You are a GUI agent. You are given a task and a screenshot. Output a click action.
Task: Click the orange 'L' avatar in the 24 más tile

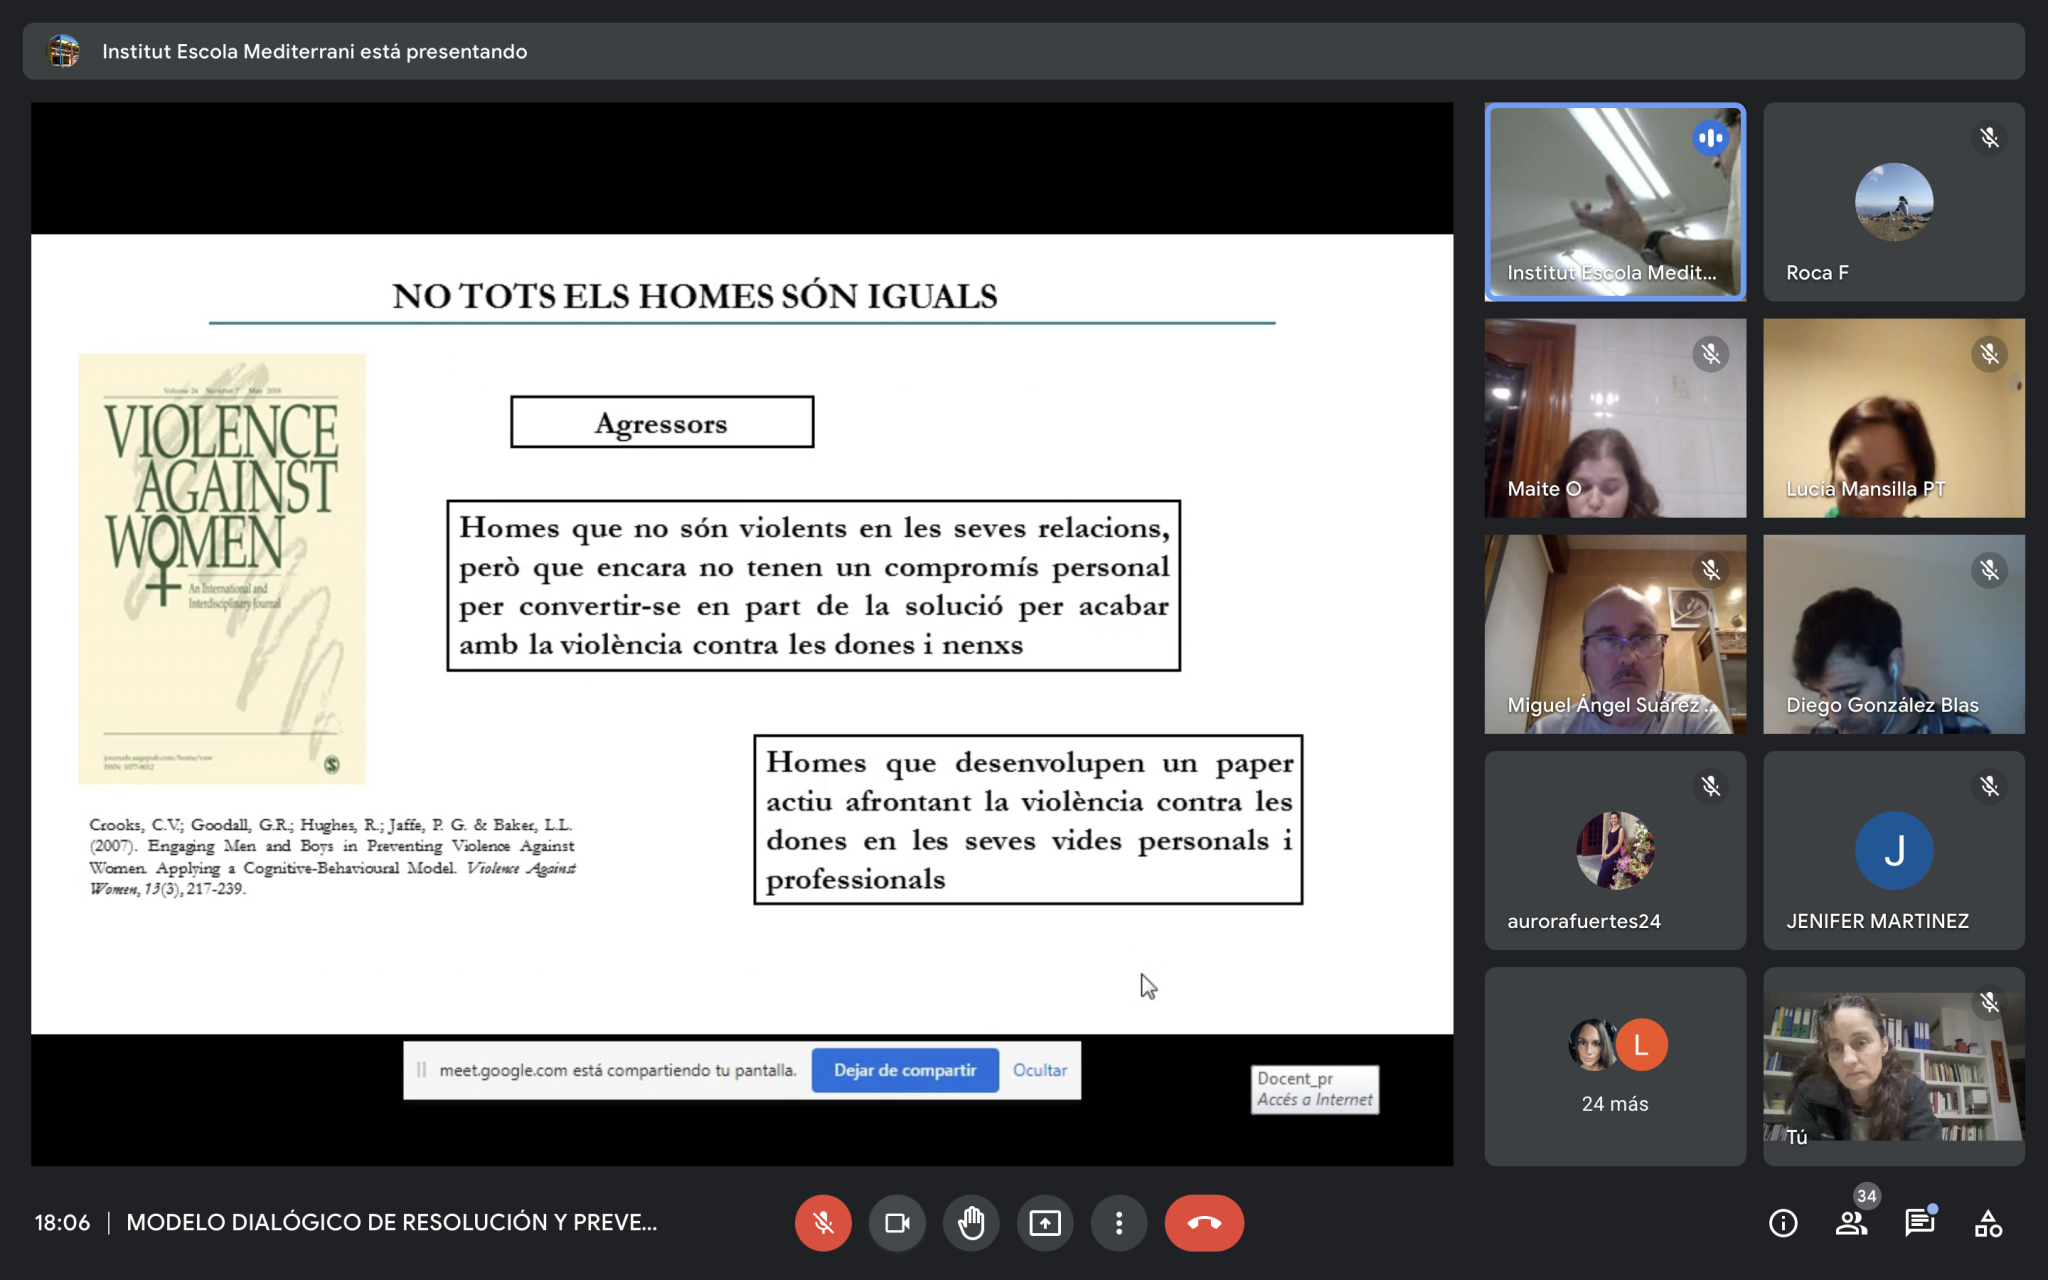point(1641,1045)
